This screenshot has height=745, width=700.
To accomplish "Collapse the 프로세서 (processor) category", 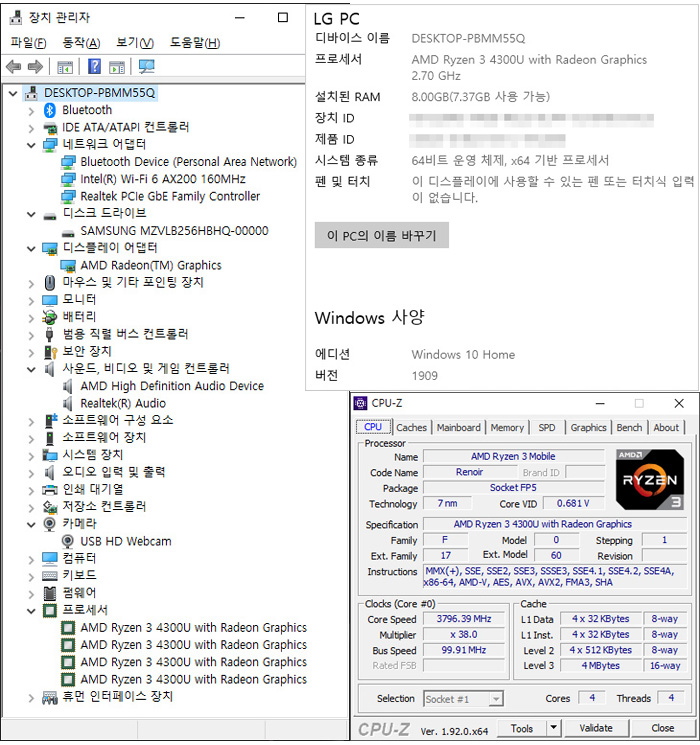I will [31, 610].
